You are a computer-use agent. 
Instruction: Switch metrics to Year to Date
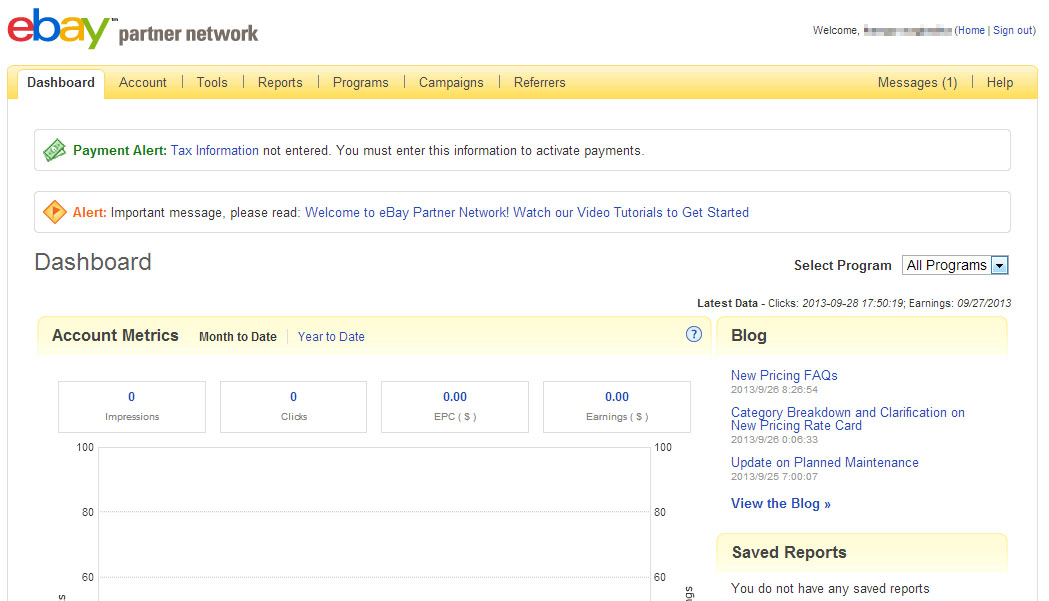click(331, 337)
